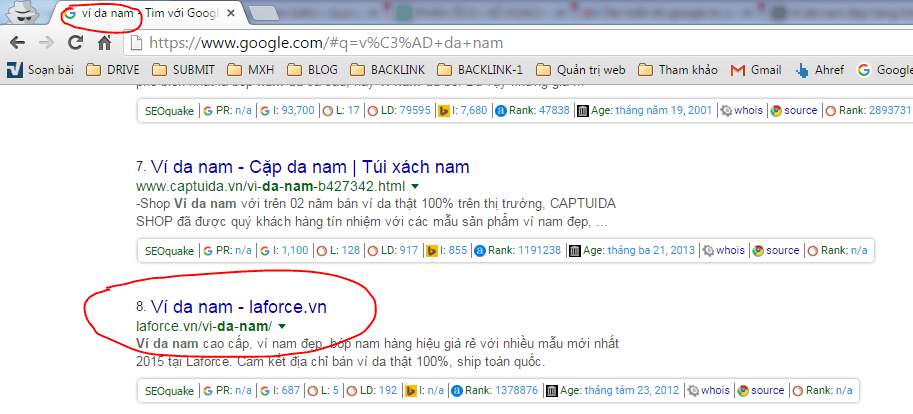
Task: Click the browser Forward arrow
Action: coord(46,43)
